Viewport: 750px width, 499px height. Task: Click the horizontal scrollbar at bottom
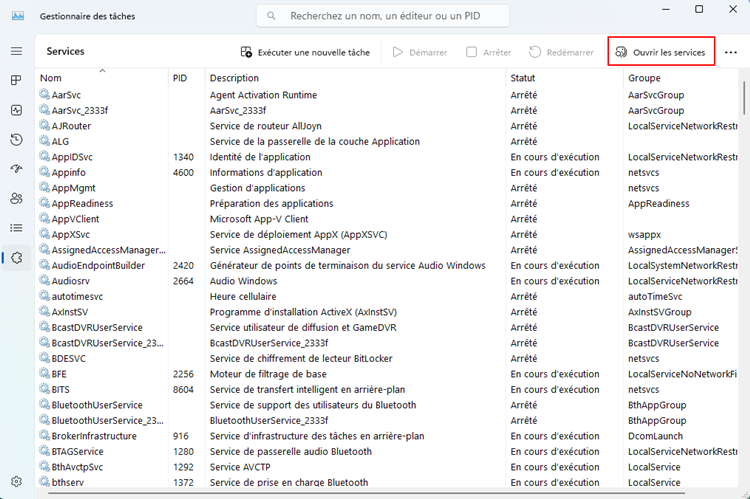click(x=367, y=493)
